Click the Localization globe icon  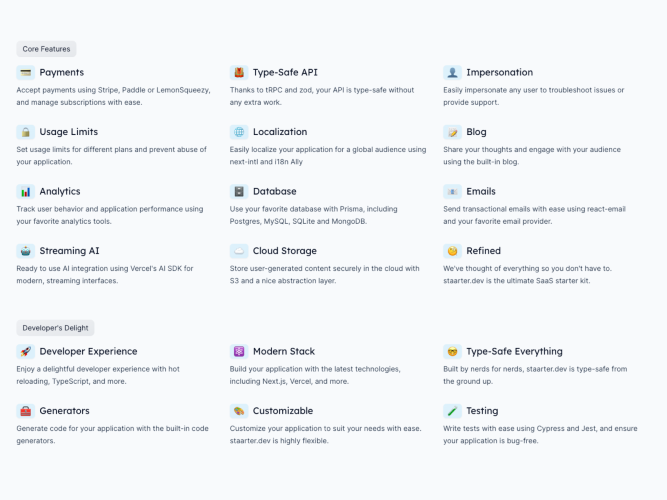[239, 132]
